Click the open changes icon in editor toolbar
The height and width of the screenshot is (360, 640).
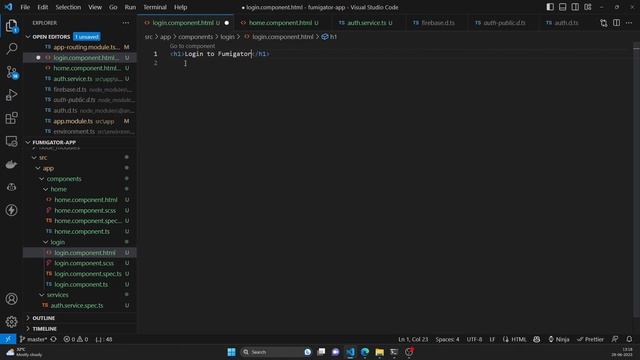pyautogui.click(x=604, y=23)
